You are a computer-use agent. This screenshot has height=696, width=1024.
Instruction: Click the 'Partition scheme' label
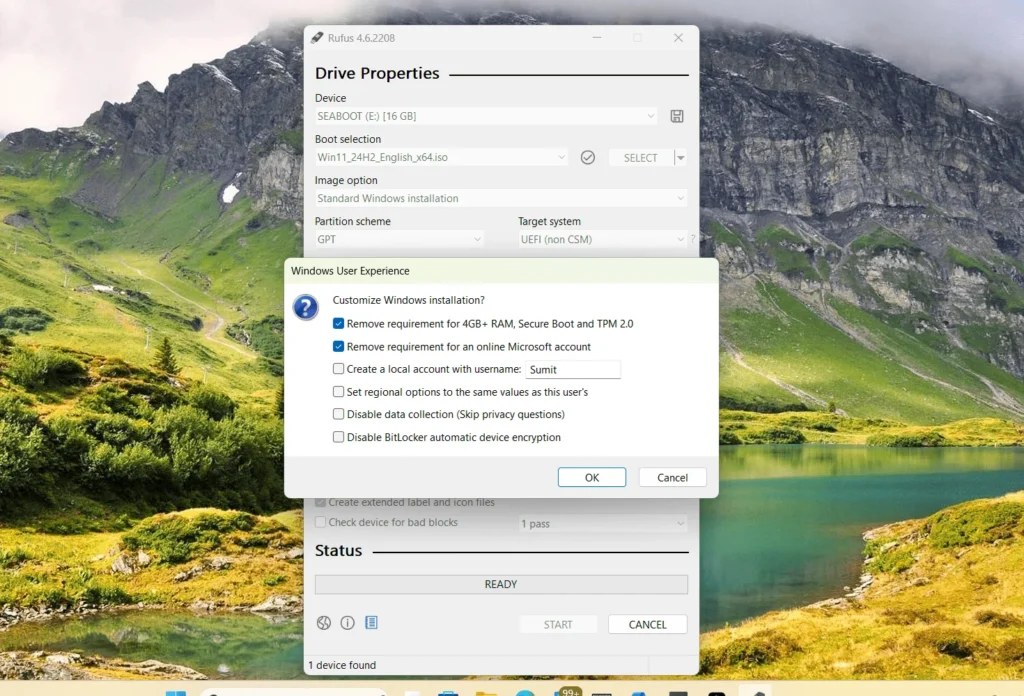(353, 221)
